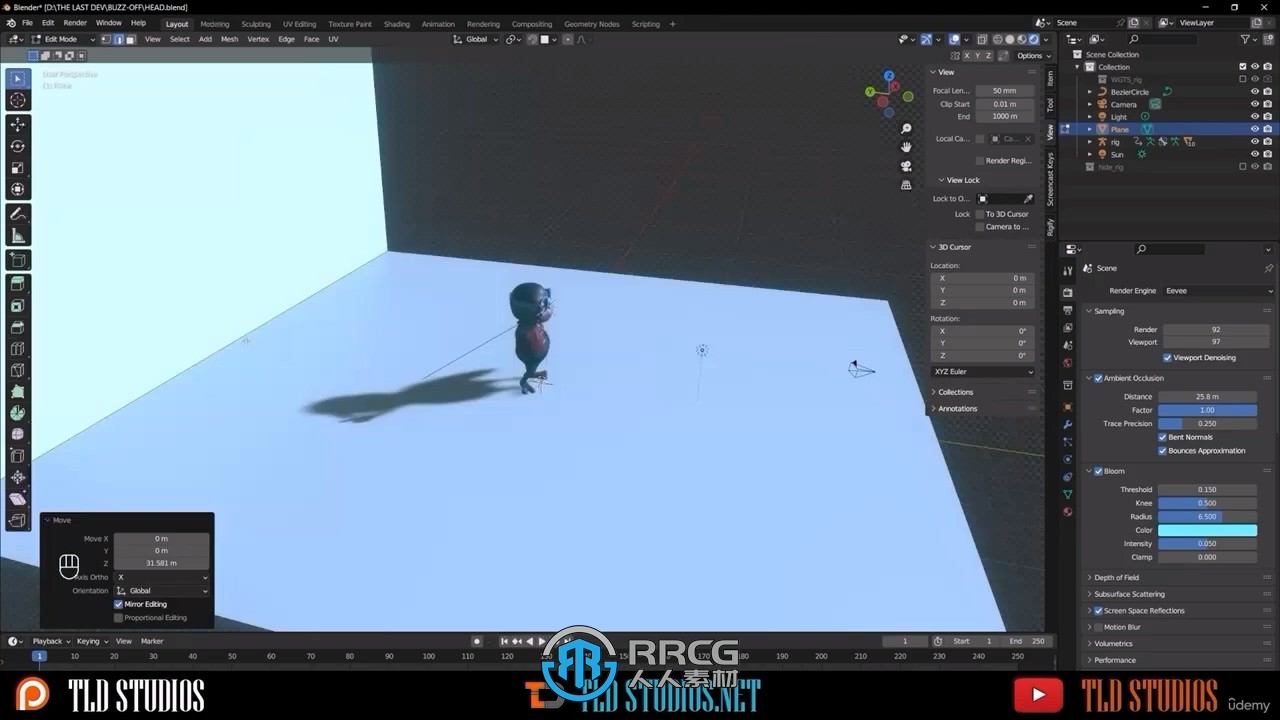
Task: Toggle Screen Space Reflections checkbox
Action: (x=1098, y=610)
